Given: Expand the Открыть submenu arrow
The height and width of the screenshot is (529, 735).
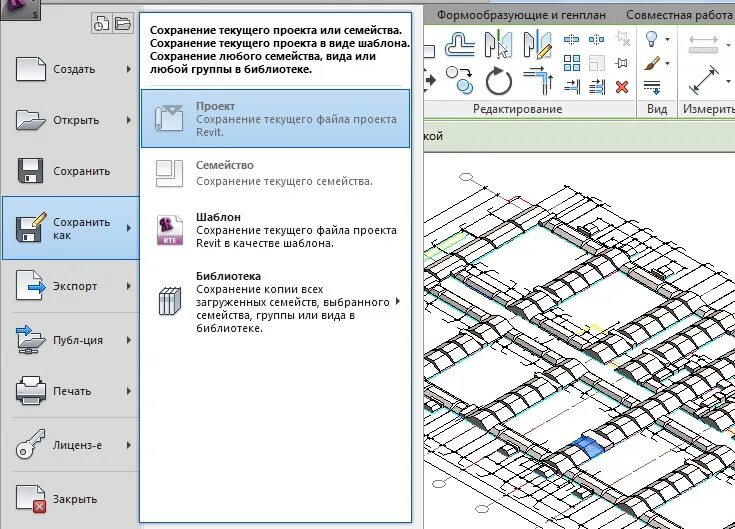Looking at the screenshot, I should (128, 120).
